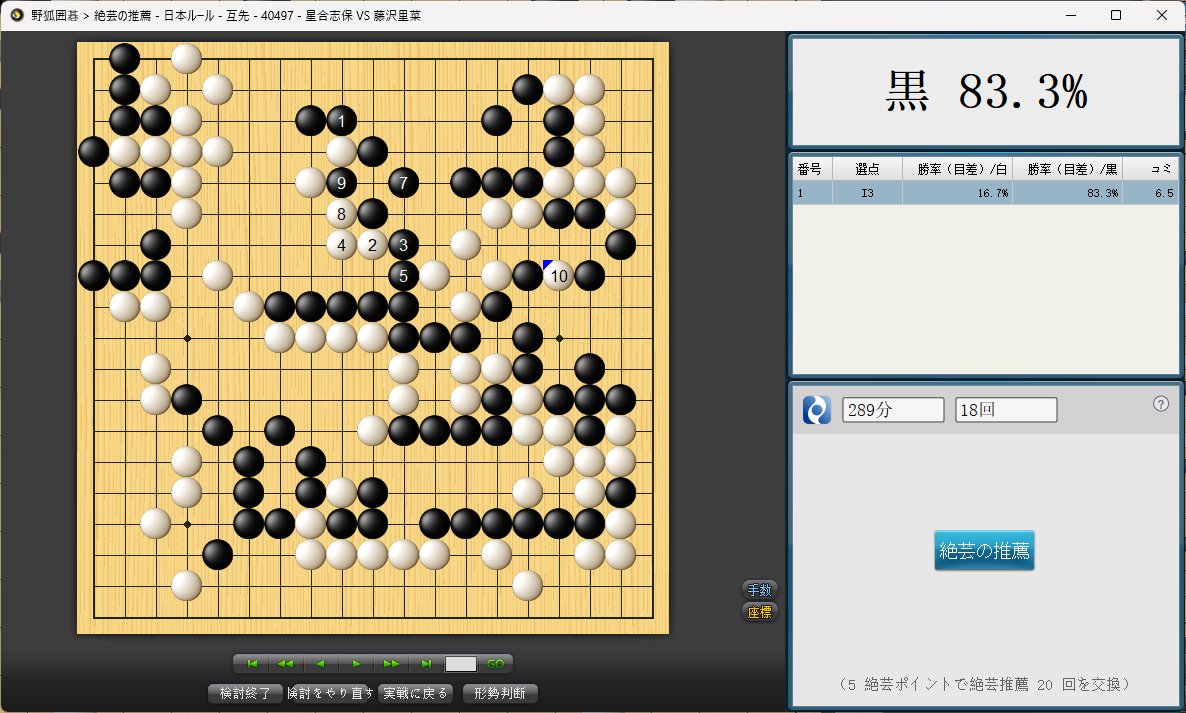1186x713 pixels.
Task: Open the help question-mark icon
Action: pos(1161,404)
